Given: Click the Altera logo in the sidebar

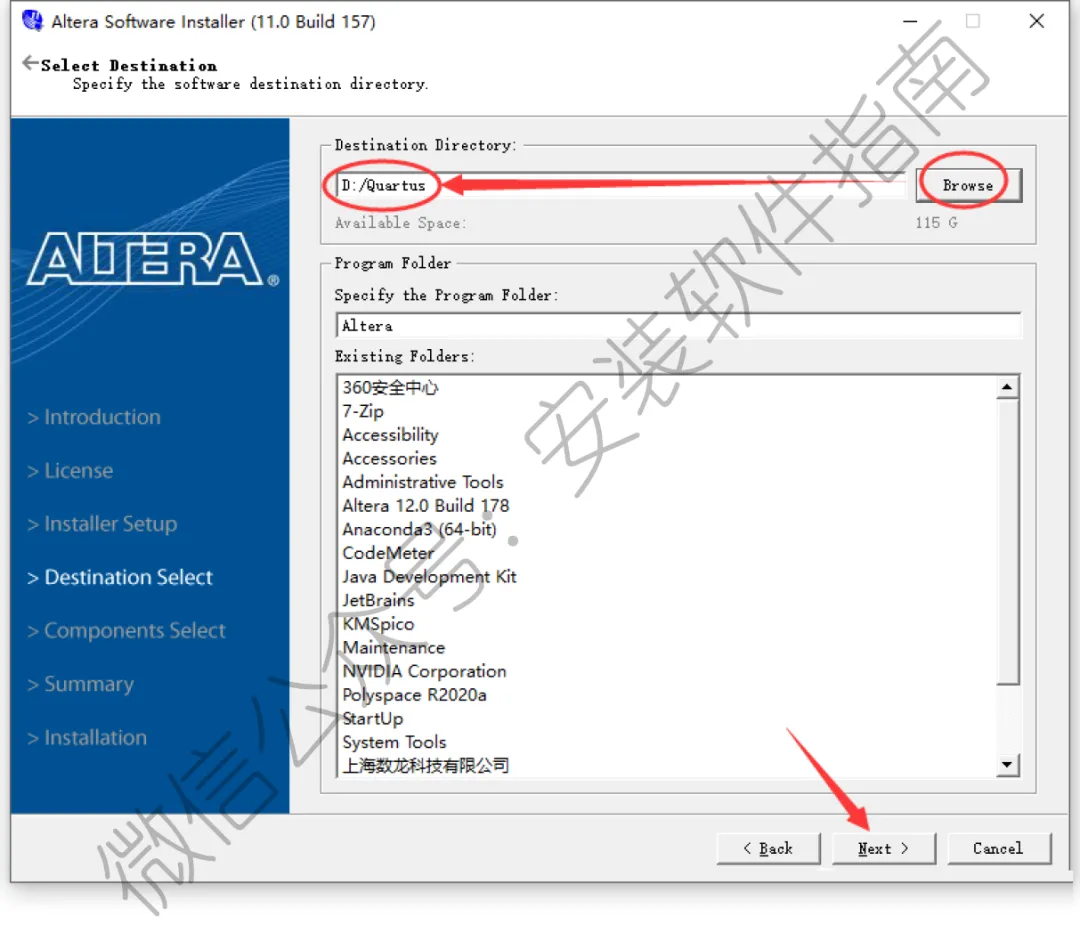Looking at the screenshot, I should pyautogui.click(x=153, y=260).
